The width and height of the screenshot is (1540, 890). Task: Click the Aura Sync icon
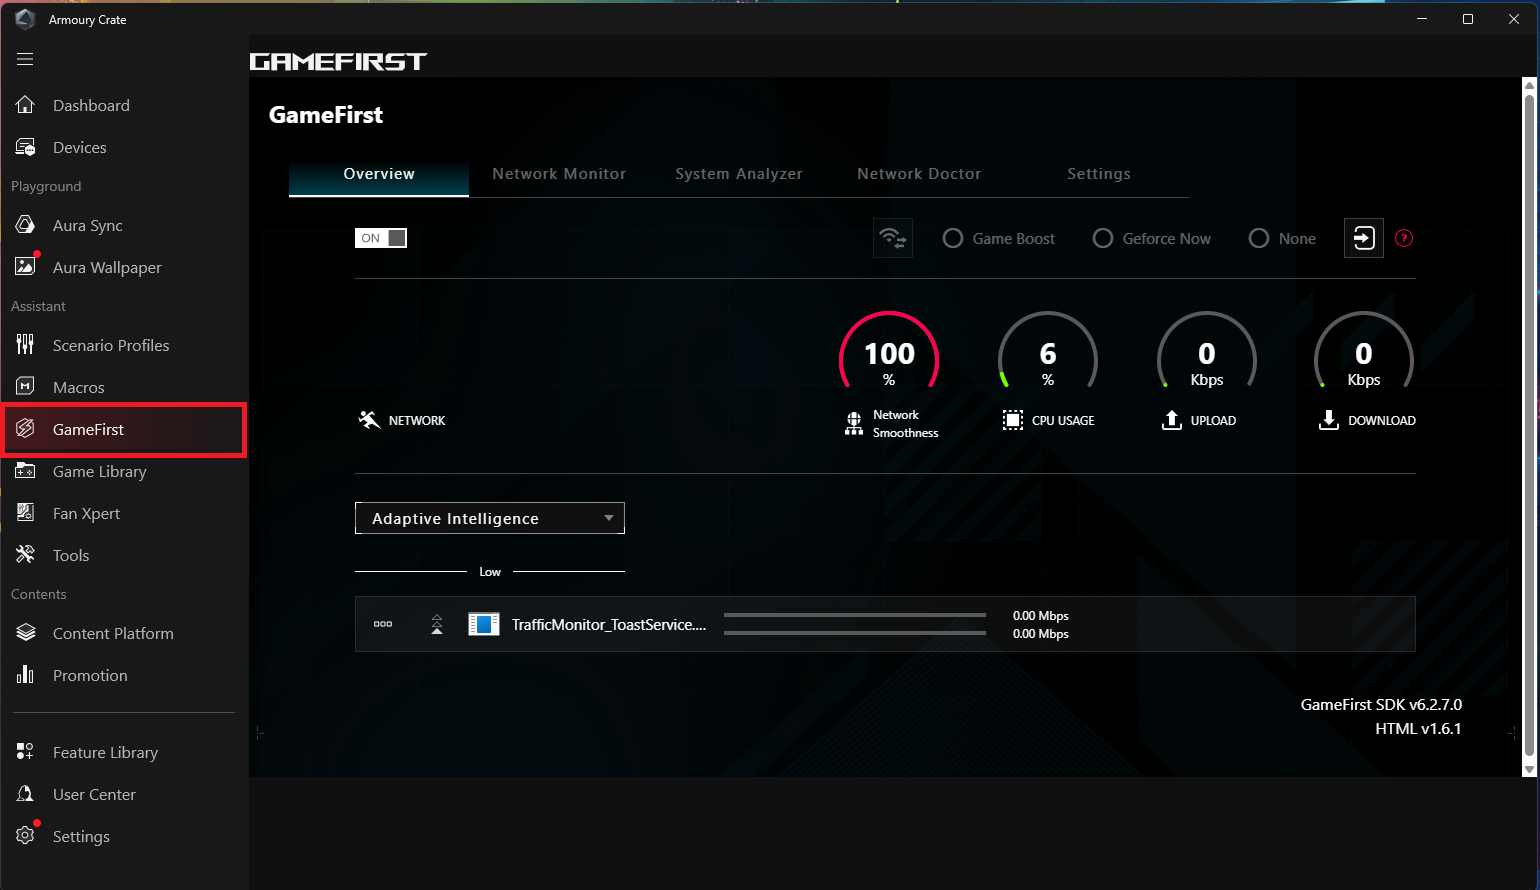pyautogui.click(x=25, y=225)
